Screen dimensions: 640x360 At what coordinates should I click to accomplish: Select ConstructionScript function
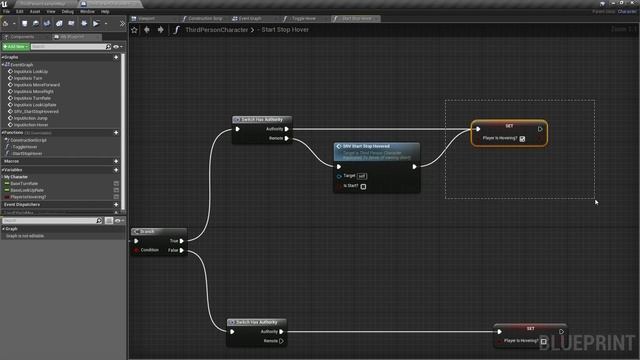tap(27, 140)
